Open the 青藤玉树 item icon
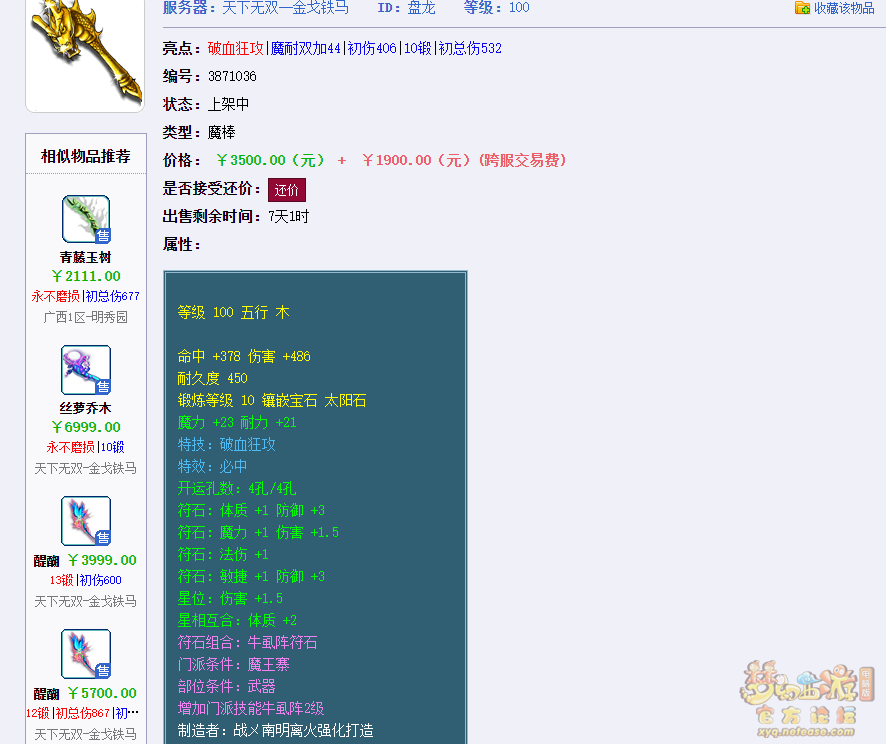 click(85, 219)
